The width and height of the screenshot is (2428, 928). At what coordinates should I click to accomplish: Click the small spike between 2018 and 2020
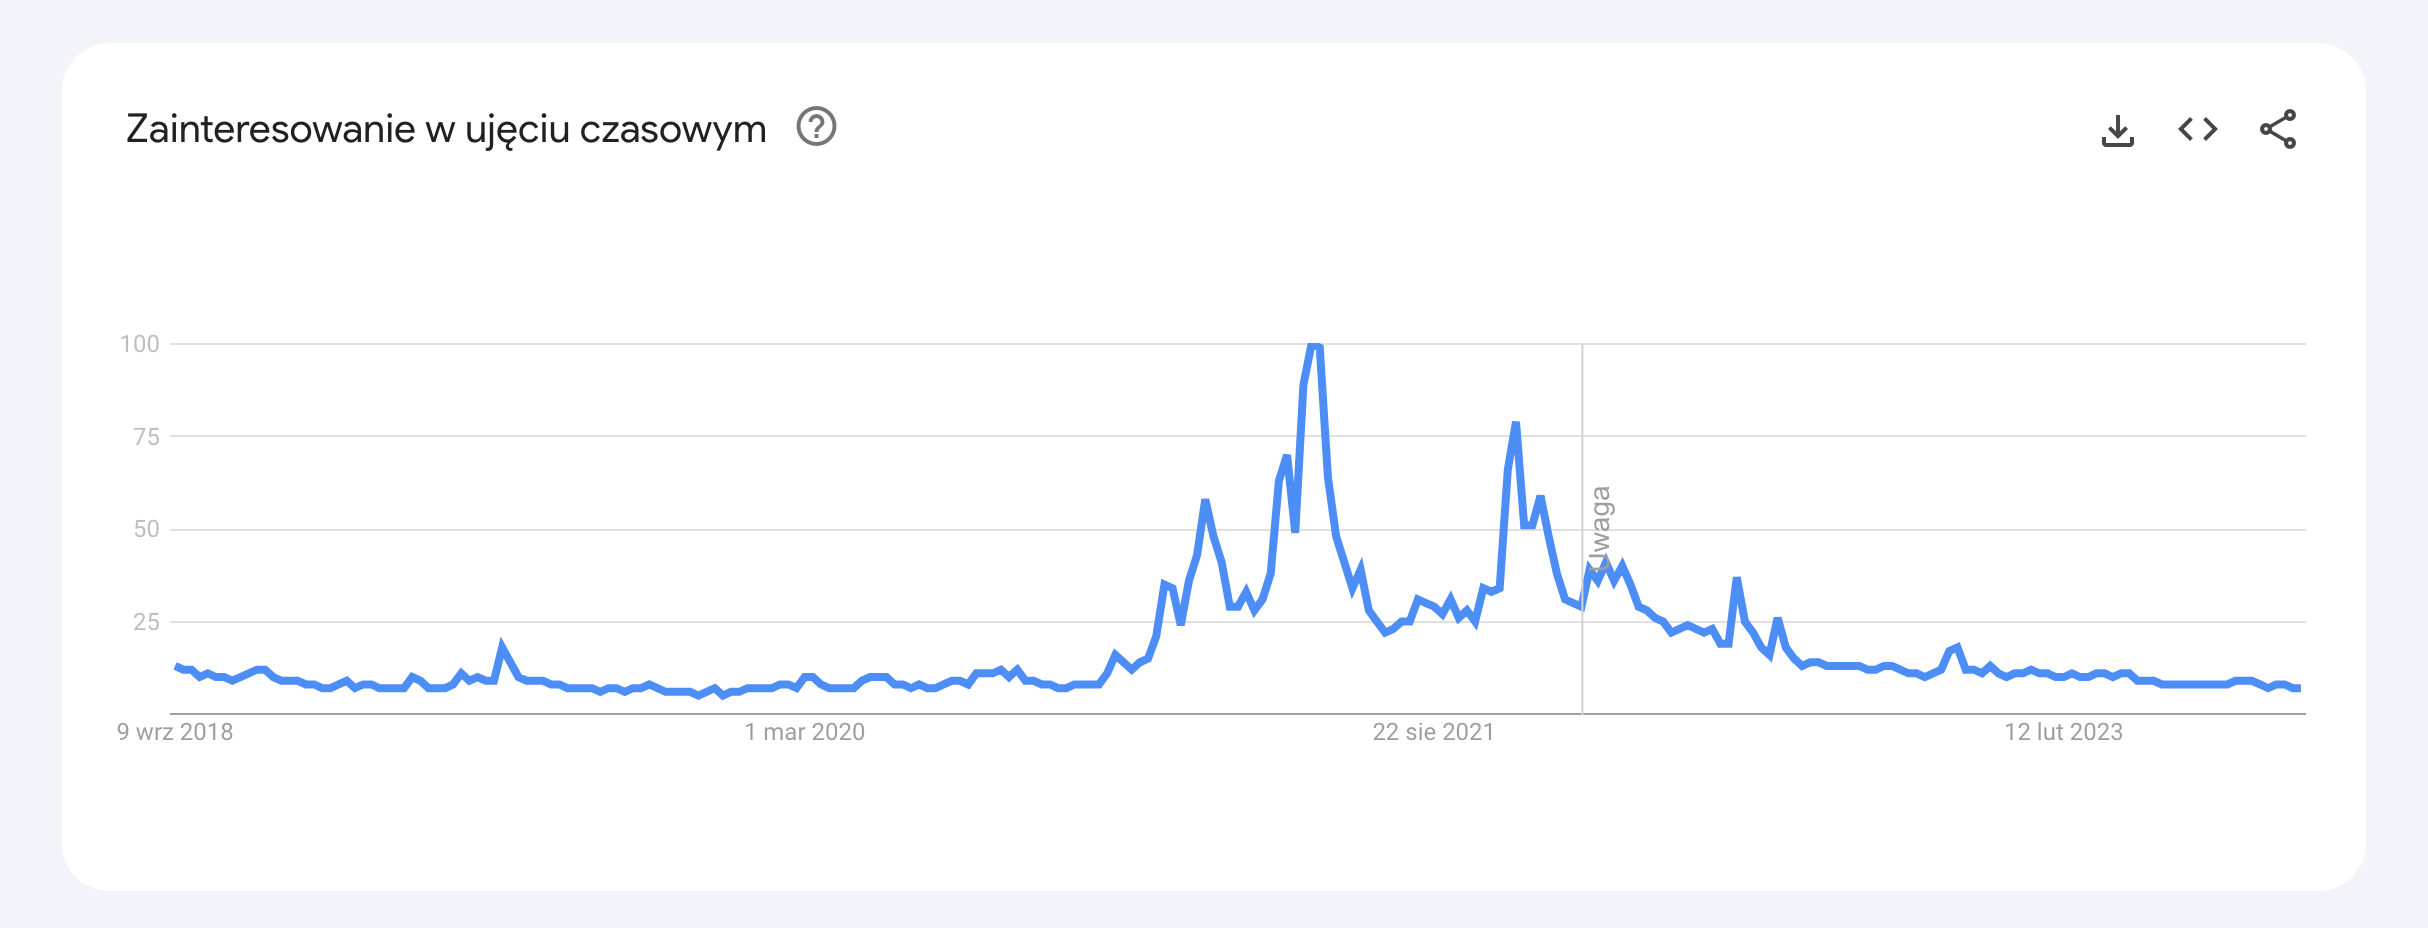502,647
